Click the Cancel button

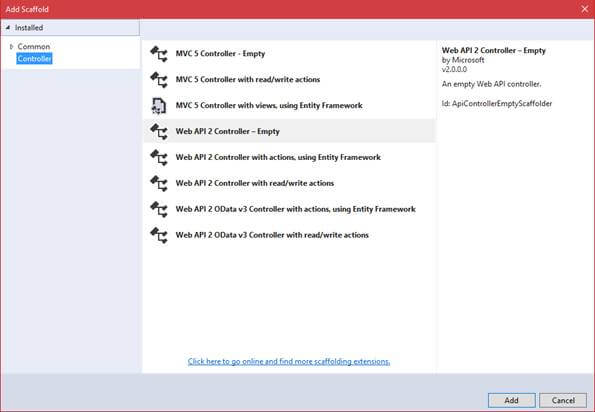[563, 400]
